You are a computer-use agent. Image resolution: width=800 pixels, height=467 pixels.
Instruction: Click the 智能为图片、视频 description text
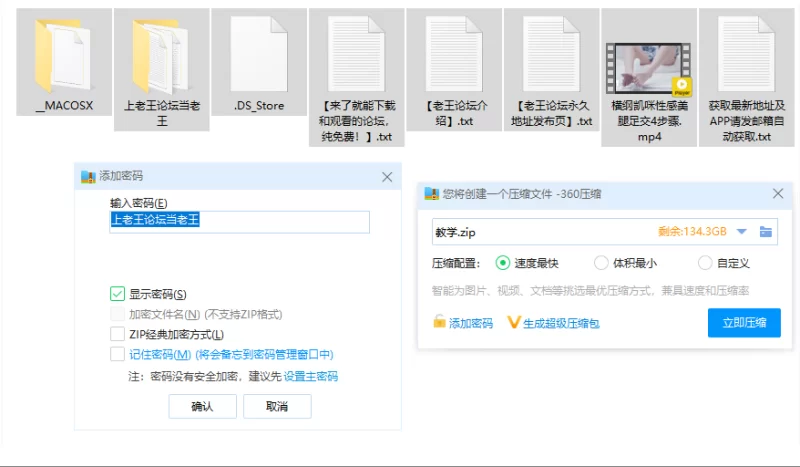[x=590, y=290]
